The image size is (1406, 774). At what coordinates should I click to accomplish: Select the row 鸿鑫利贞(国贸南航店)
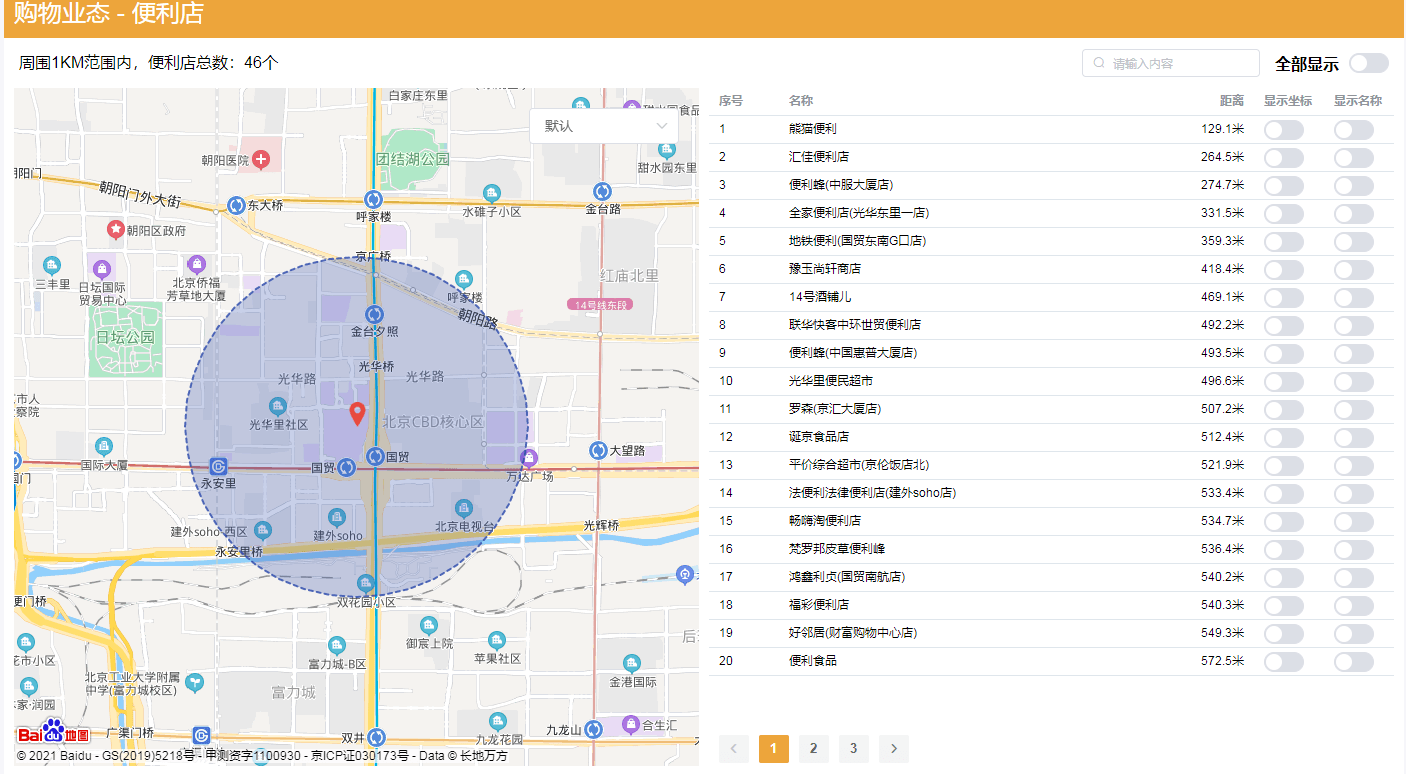point(1052,578)
